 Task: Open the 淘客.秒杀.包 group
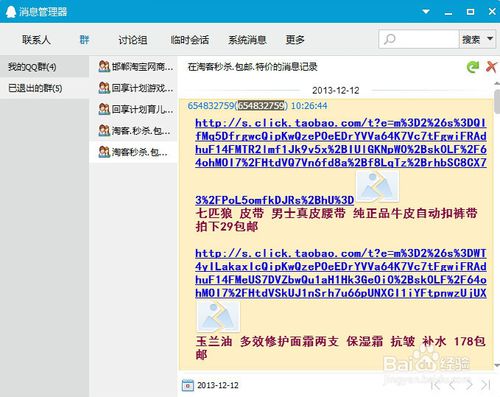[133, 131]
